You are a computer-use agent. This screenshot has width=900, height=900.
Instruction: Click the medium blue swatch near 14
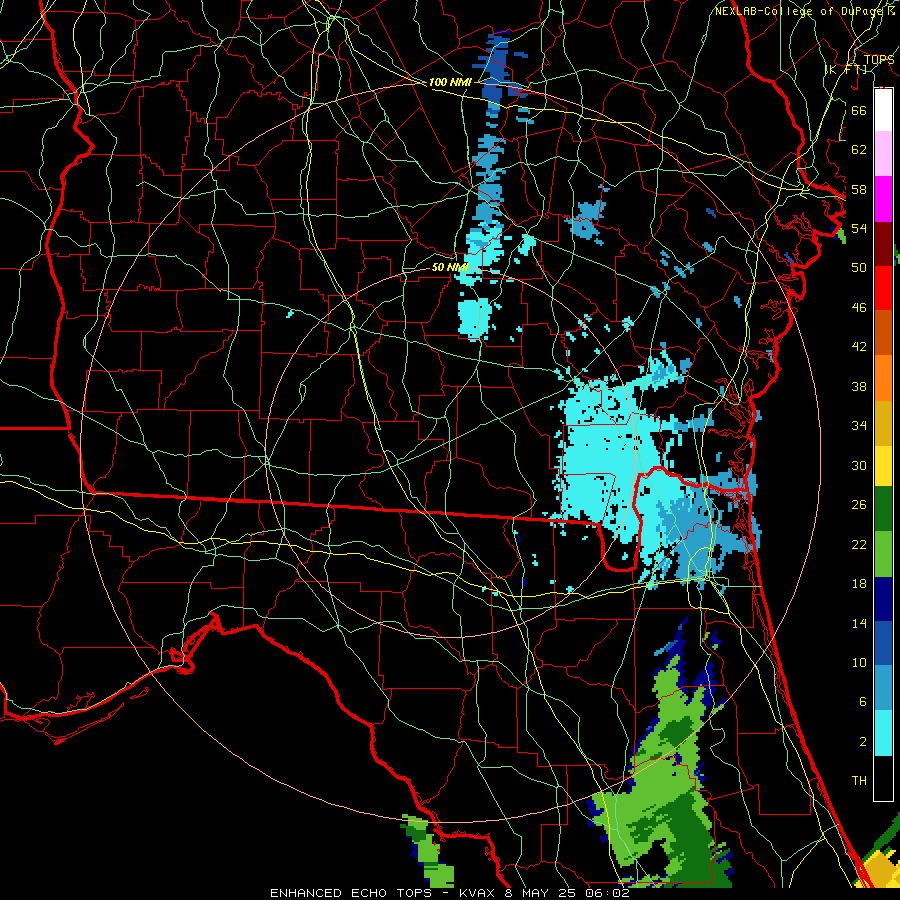point(883,644)
